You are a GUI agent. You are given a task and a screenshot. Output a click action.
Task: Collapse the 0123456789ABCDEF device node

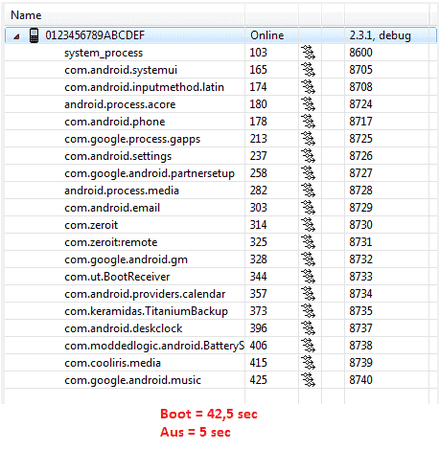click(16, 36)
